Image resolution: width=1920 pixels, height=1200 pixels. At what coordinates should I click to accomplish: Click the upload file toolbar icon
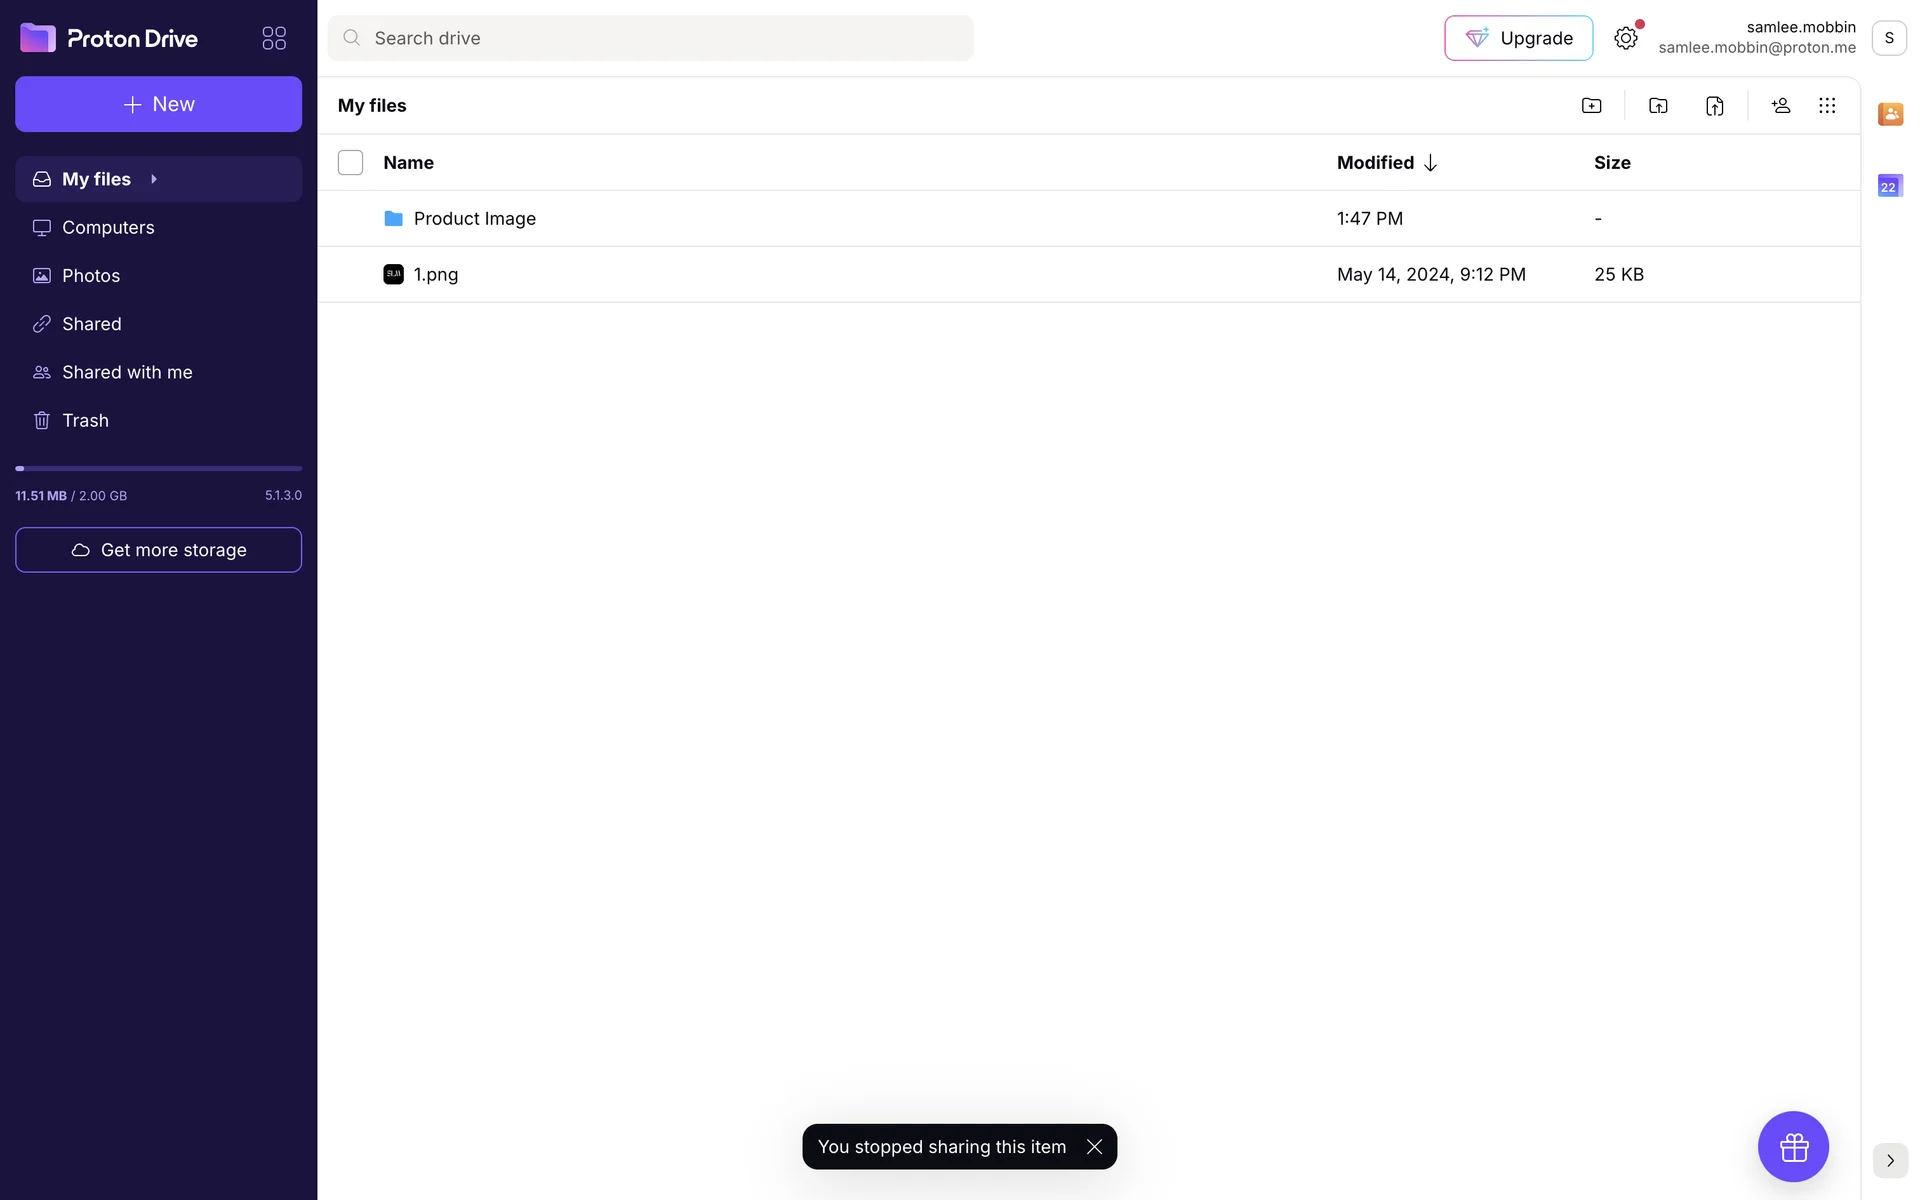pyautogui.click(x=1715, y=106)
